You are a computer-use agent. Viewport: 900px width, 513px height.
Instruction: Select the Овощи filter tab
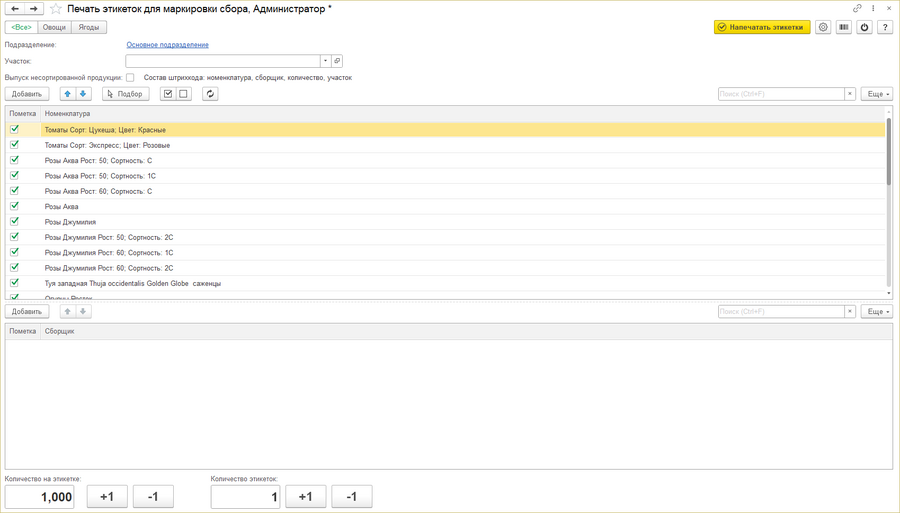55,27
